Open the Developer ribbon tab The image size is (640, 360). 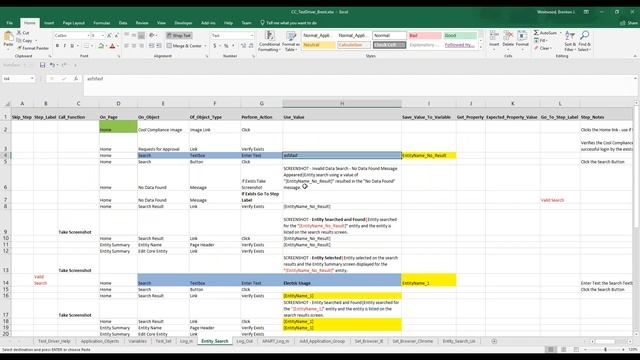pos(183,23)
